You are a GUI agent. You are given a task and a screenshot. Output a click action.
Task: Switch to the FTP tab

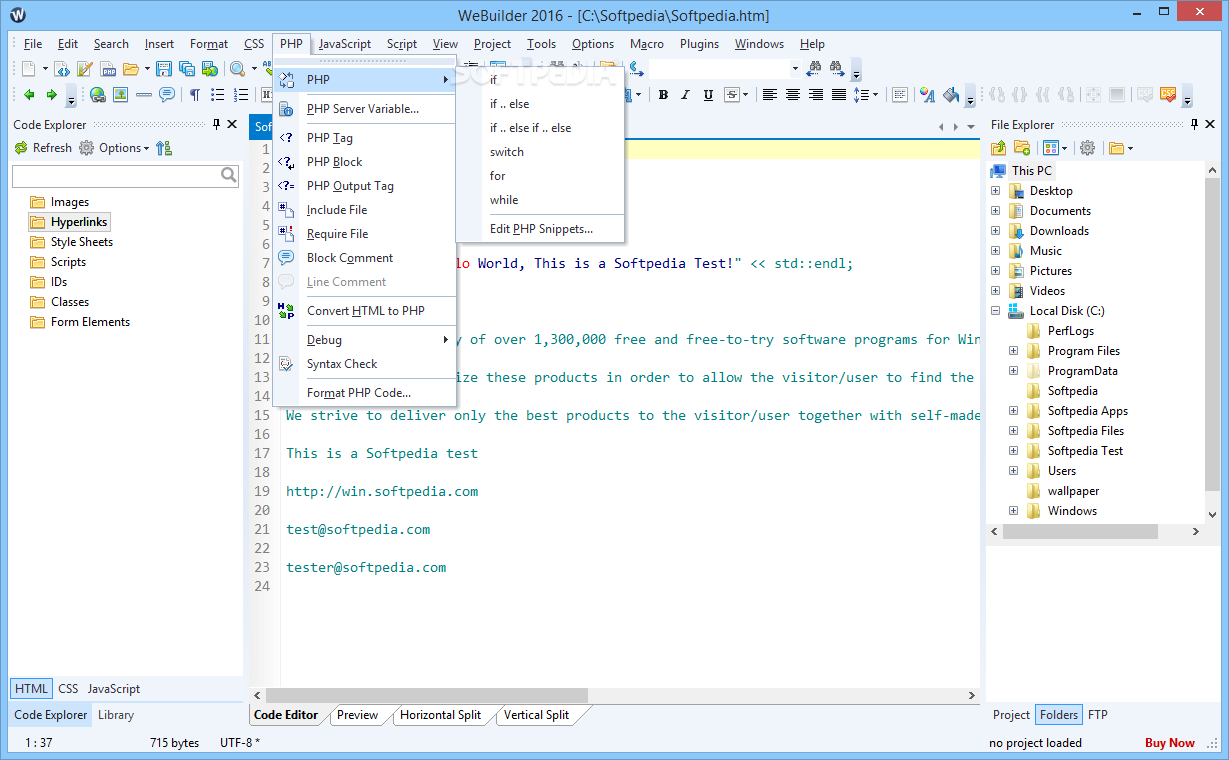1097,715
